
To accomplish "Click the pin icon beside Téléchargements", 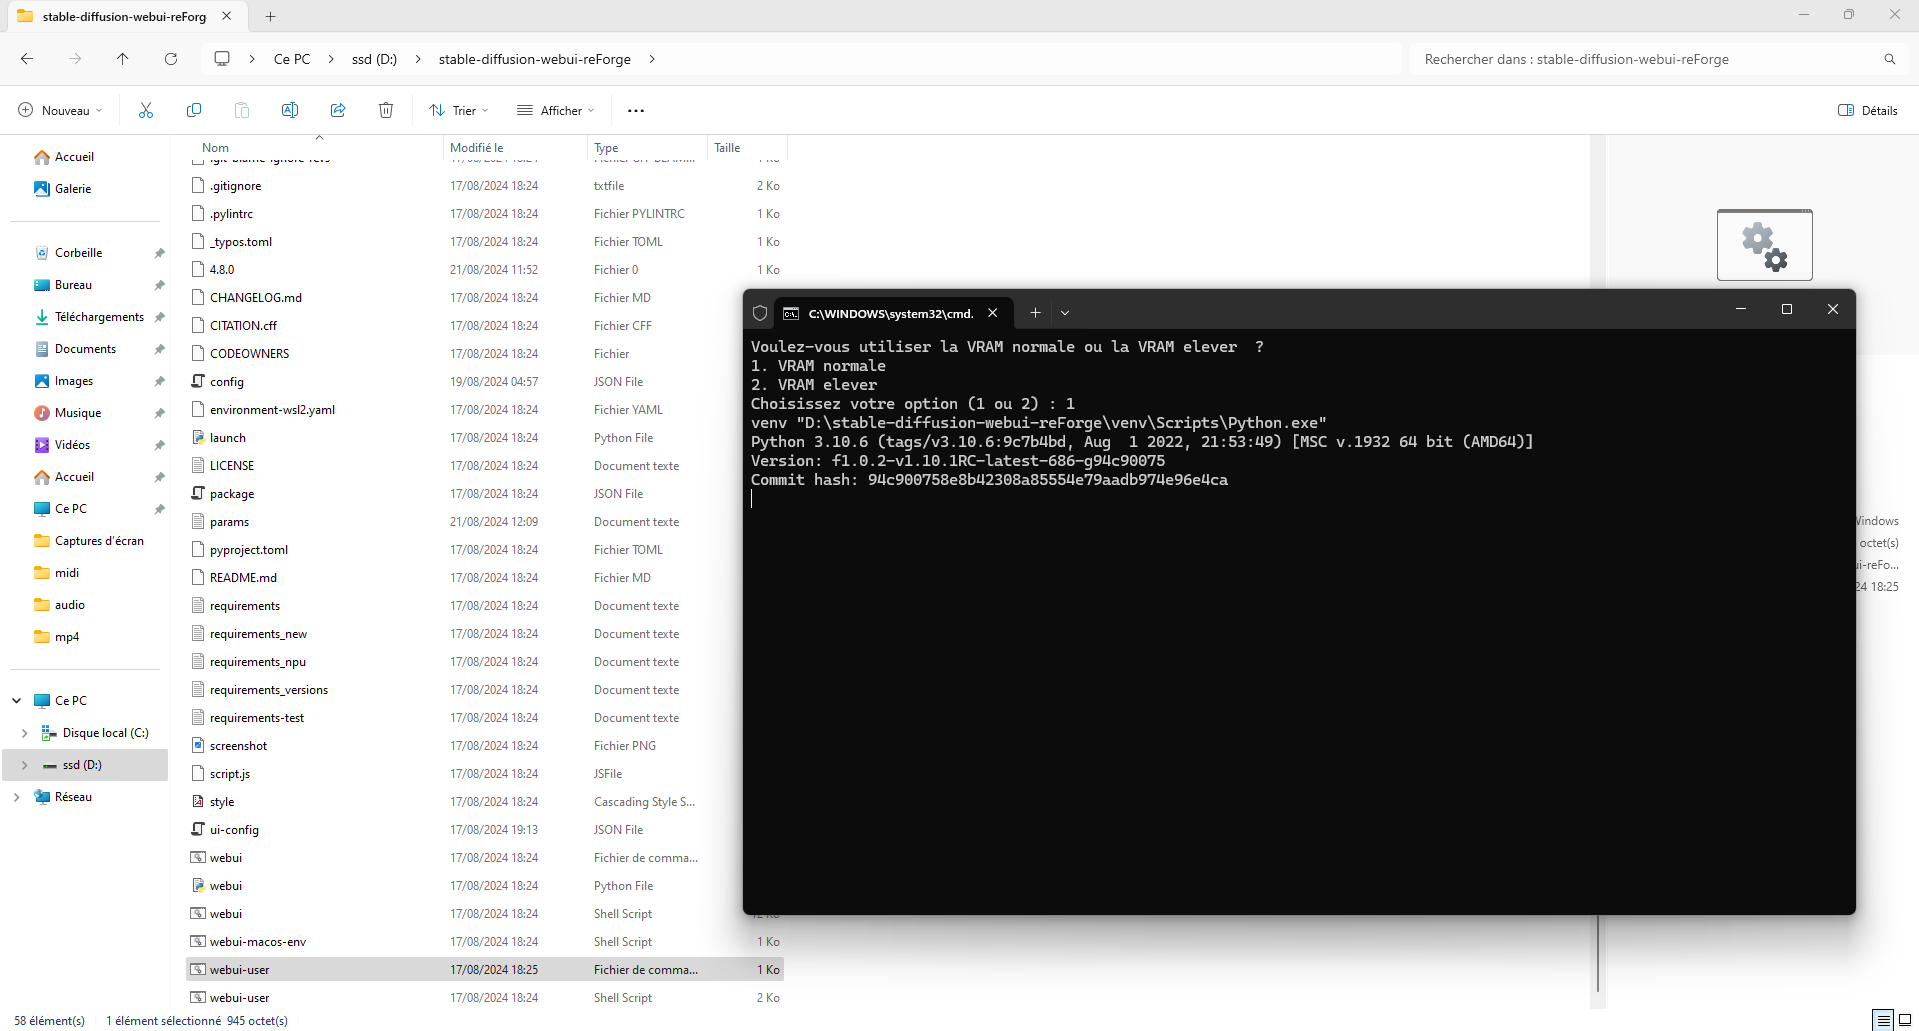I will point(159,317).
